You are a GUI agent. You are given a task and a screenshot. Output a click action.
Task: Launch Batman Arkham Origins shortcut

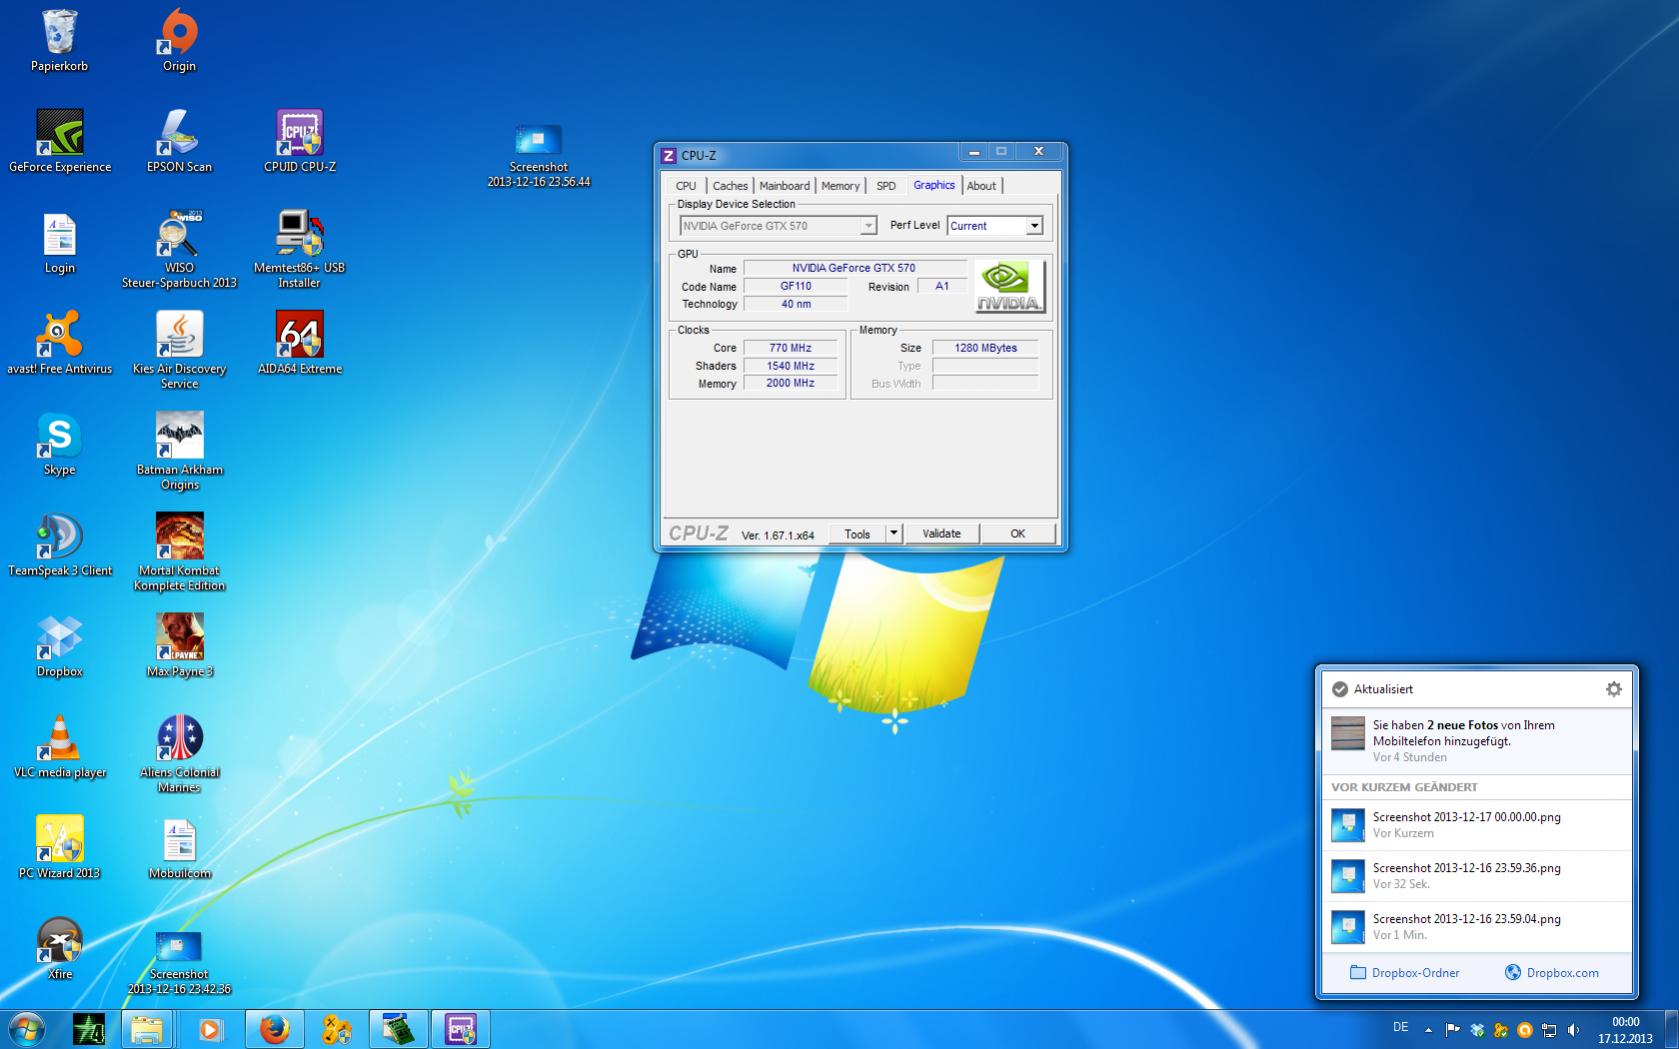click(x=179, y=437)
